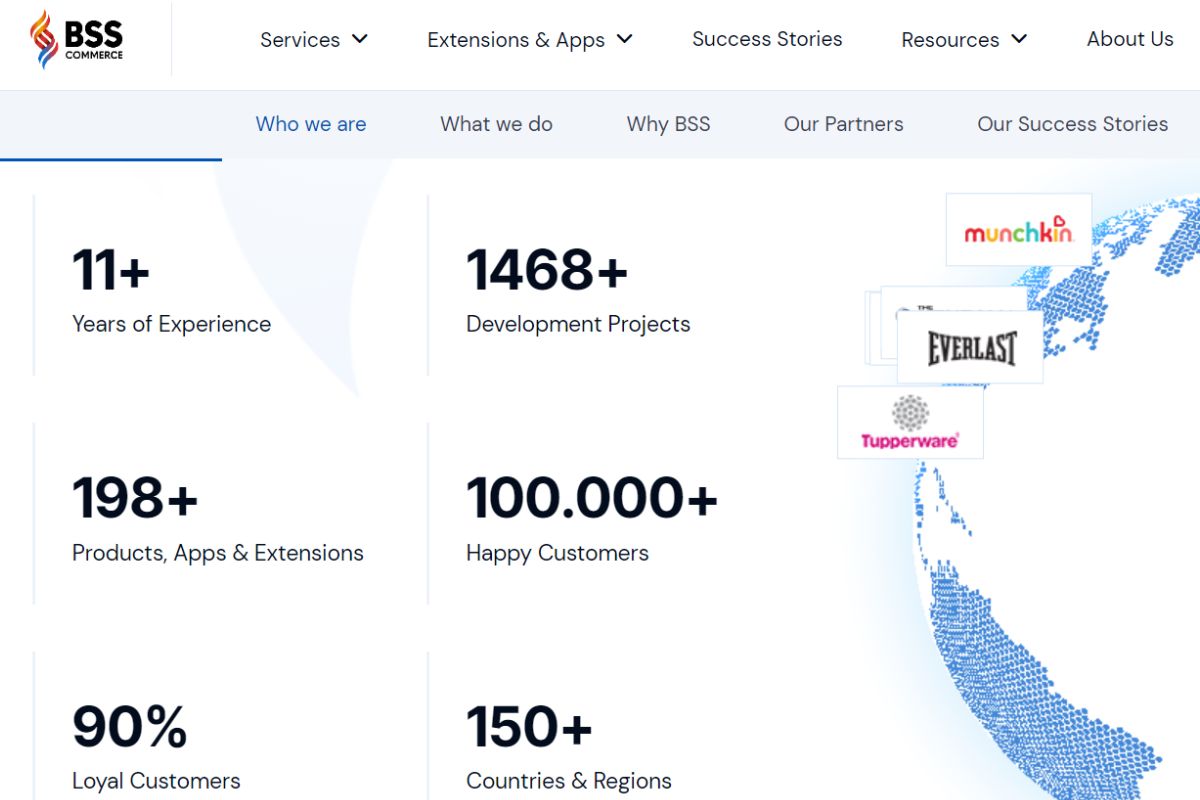Click the 100.000+ statistic number
Screen dimensions: 1200x800
[592, 498]
